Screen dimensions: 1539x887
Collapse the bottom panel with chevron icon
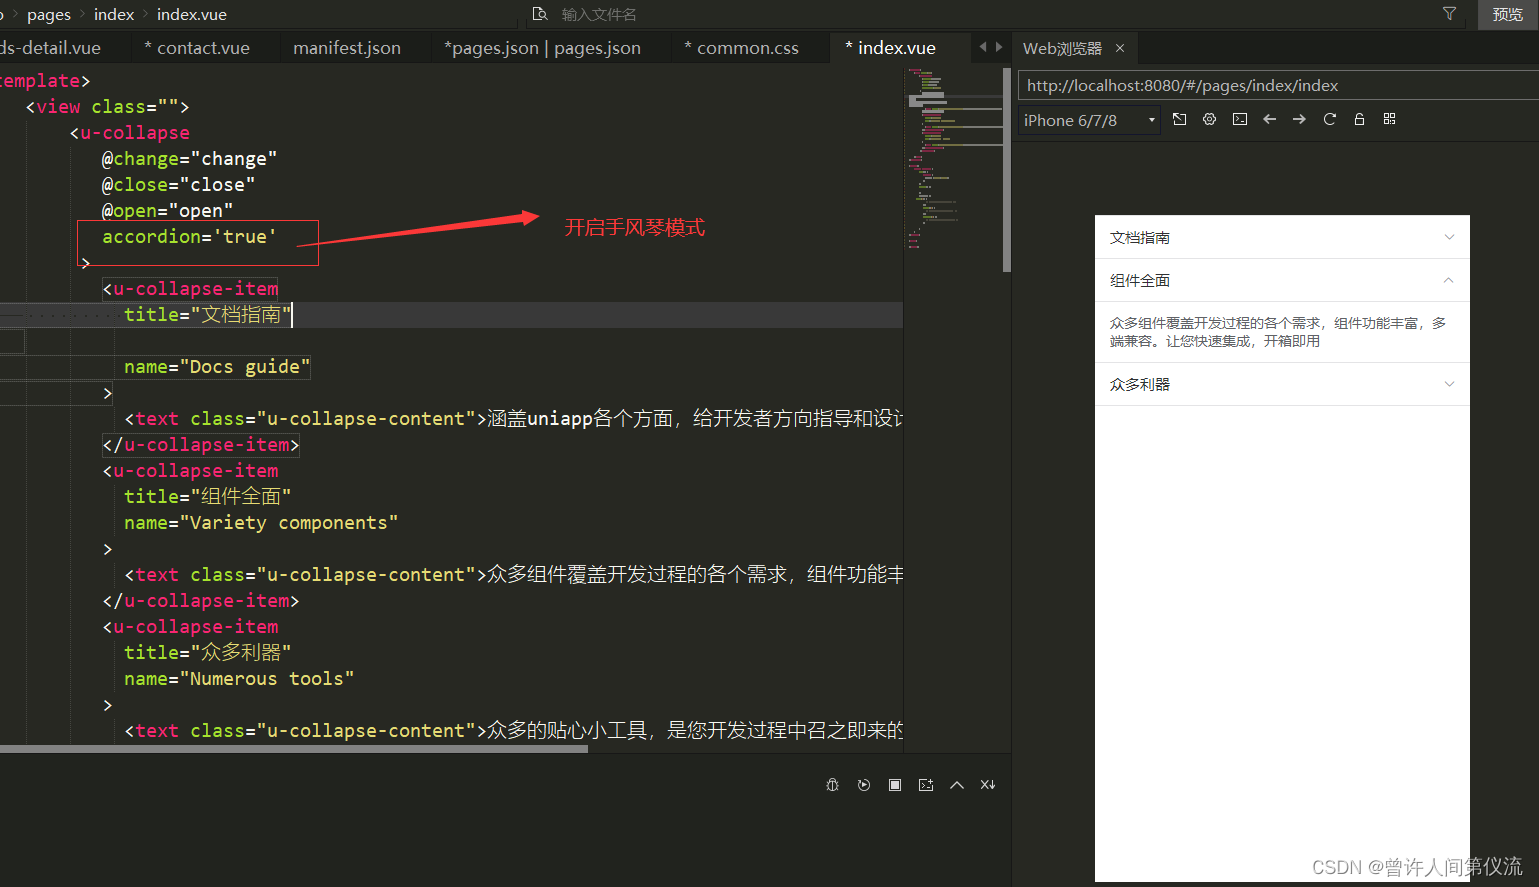[956, 784]
